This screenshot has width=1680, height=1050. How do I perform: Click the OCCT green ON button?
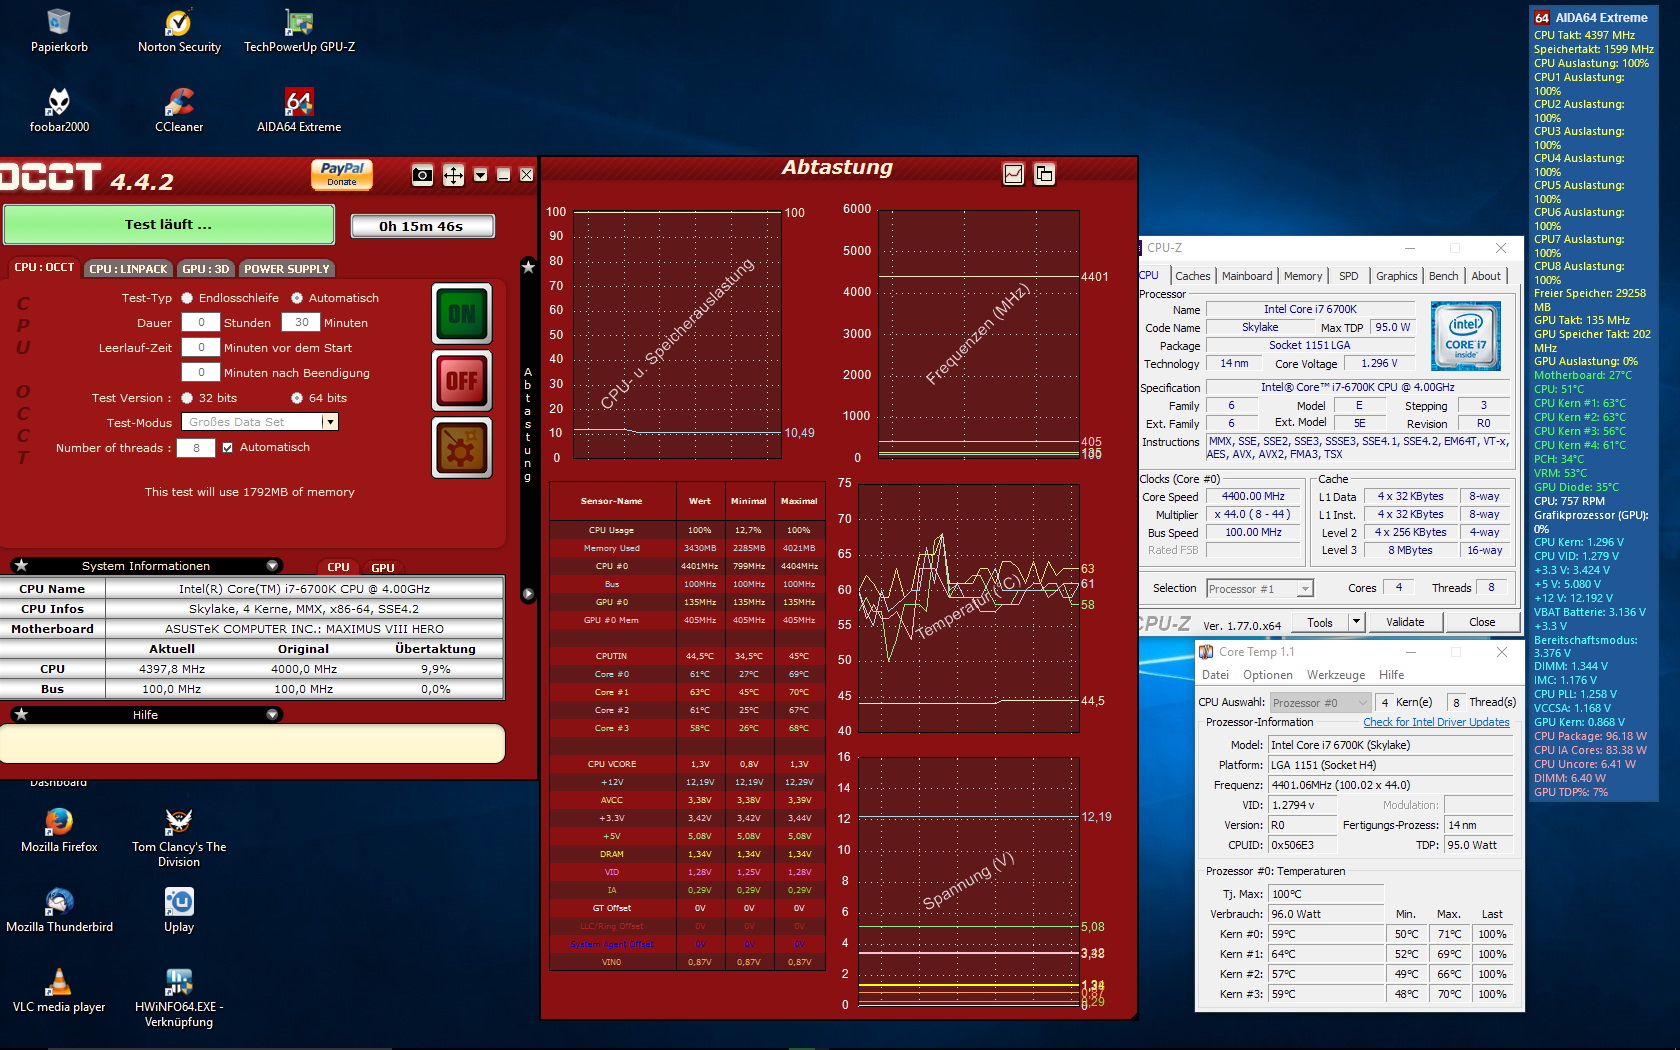pyautogui.click(x=462, y=314)
